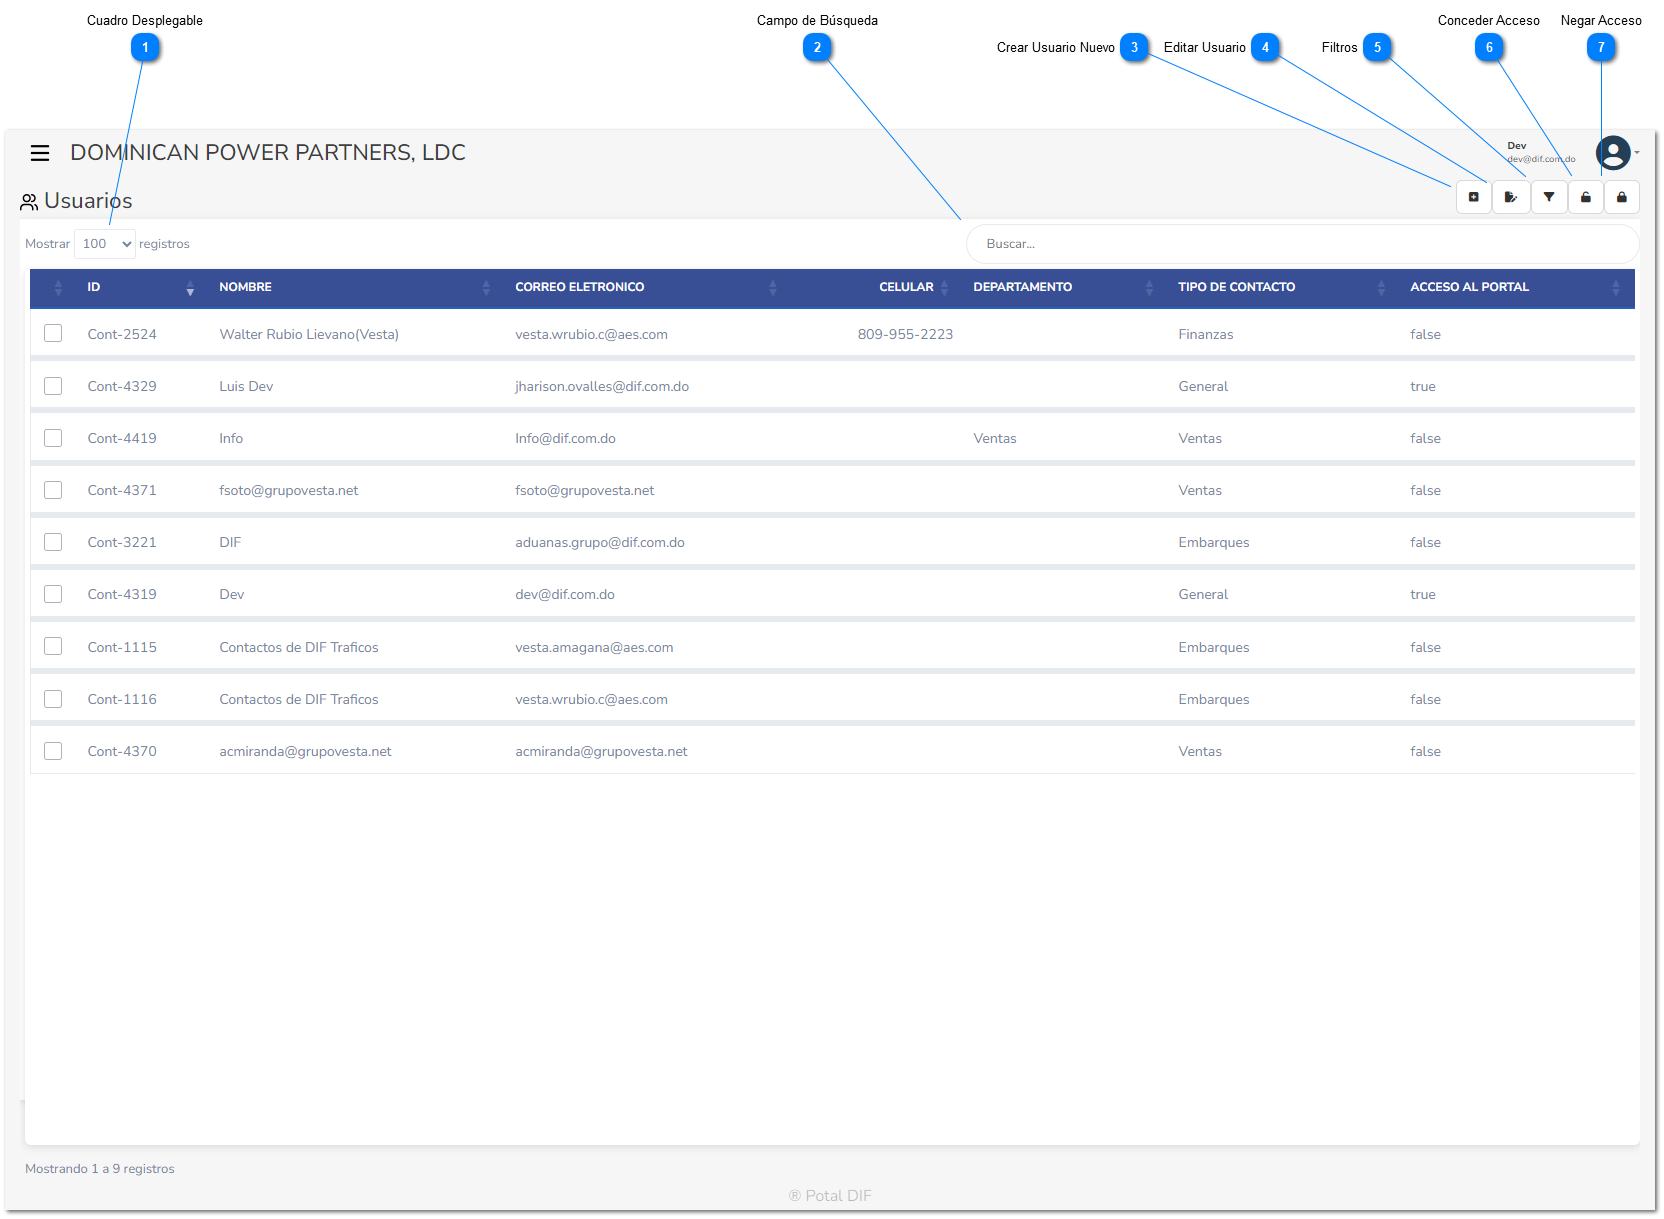Click true access value for Cont-4319
Image resolution: width=1664 pixels, height=1219 pixels.
(x=1423, y=594)
